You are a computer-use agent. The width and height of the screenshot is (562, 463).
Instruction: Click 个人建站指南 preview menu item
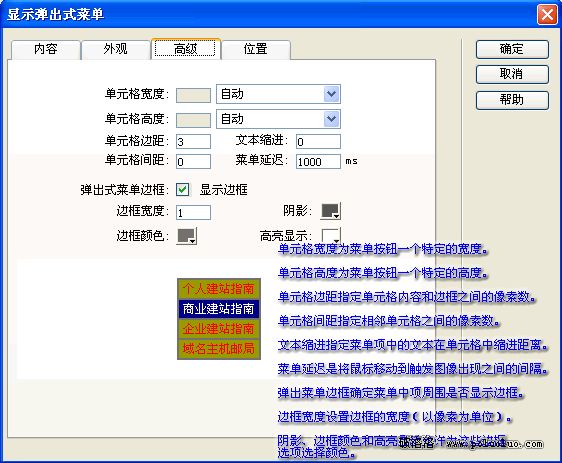219,288
